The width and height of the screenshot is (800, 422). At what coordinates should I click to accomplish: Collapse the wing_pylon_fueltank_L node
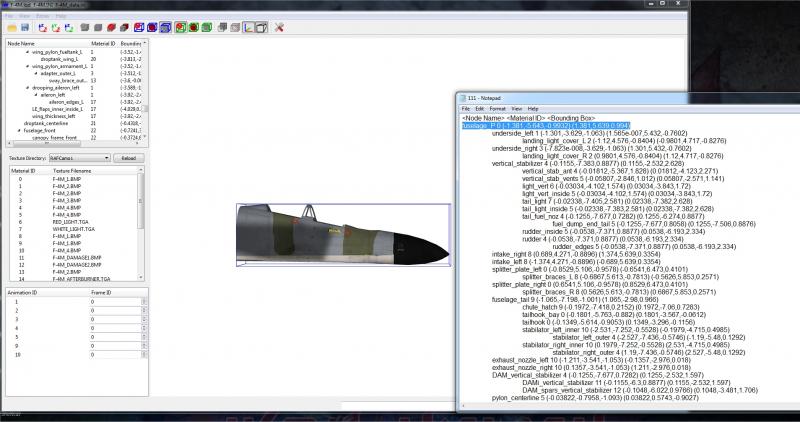click(x=28, y=52)
